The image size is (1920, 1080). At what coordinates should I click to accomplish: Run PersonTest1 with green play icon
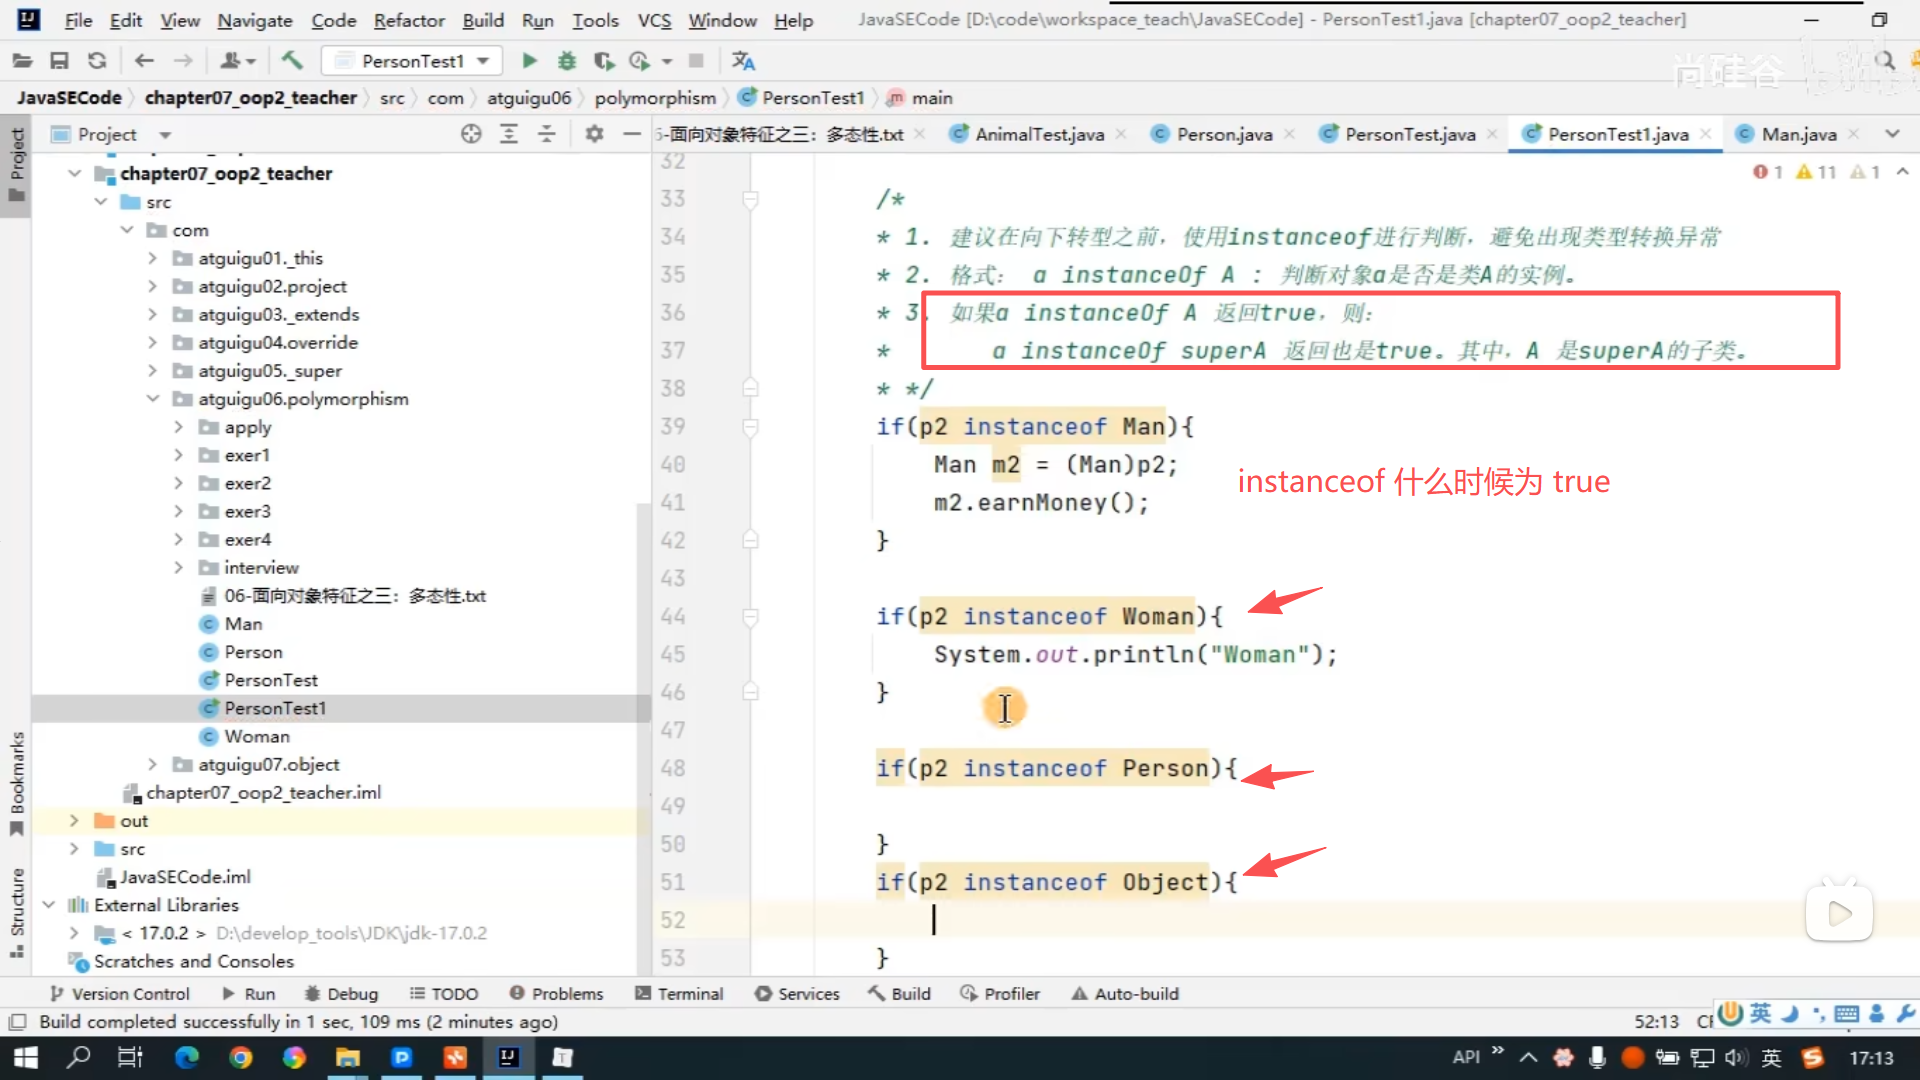(529, 61)
